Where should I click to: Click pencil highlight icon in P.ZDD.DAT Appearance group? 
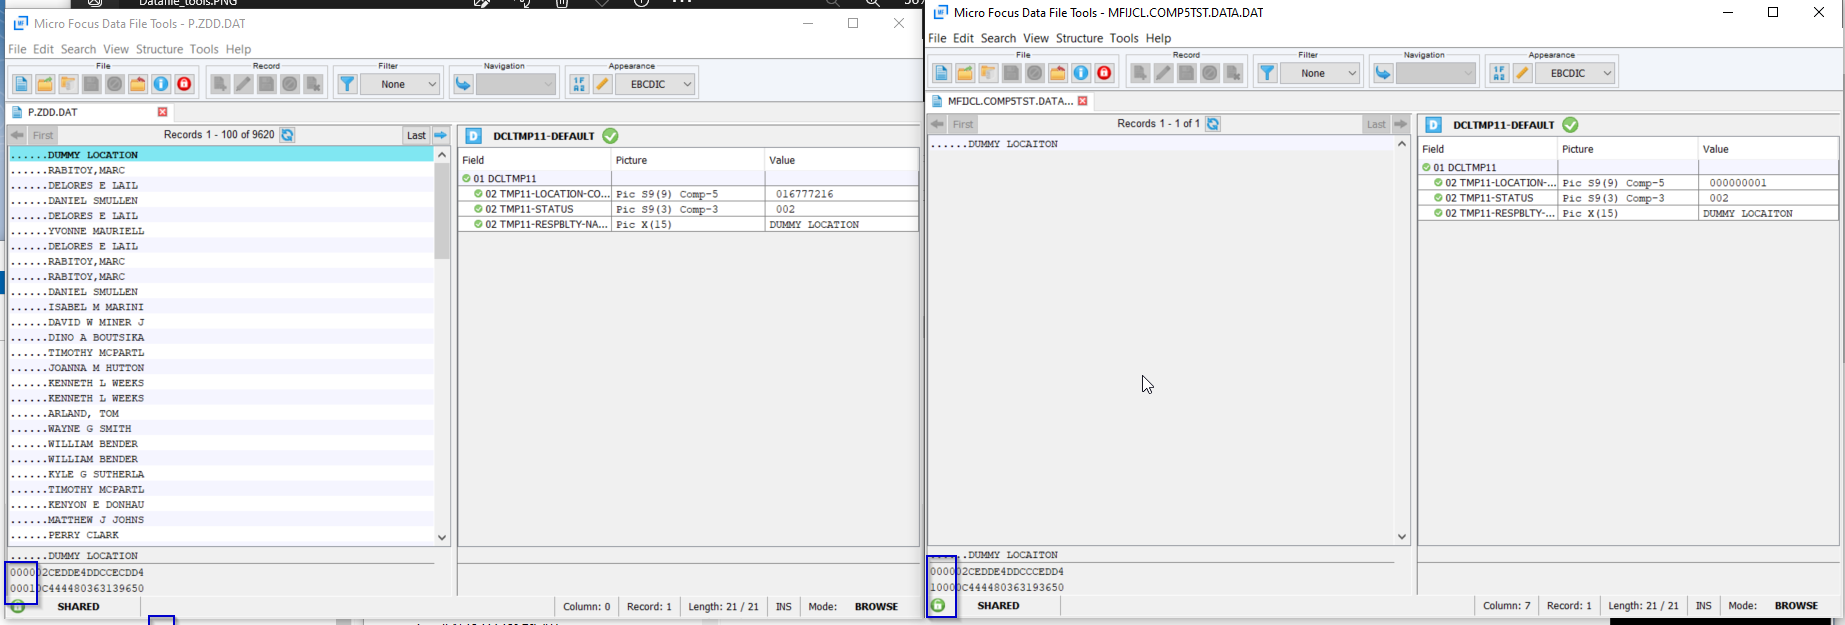pos(602,85)
